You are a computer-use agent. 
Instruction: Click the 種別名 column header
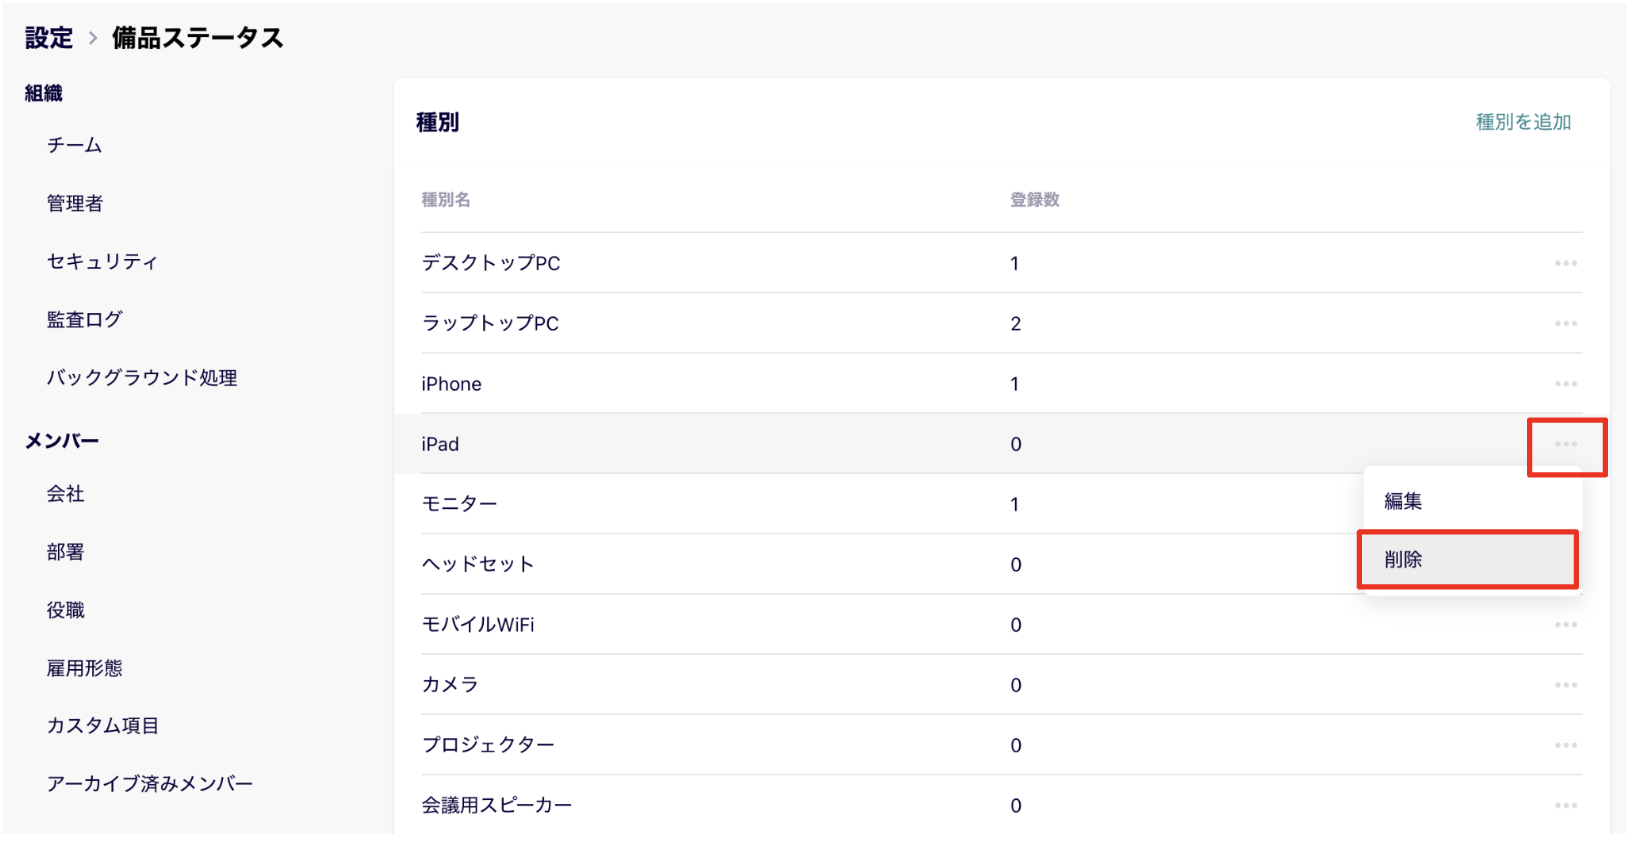(446, 200)
